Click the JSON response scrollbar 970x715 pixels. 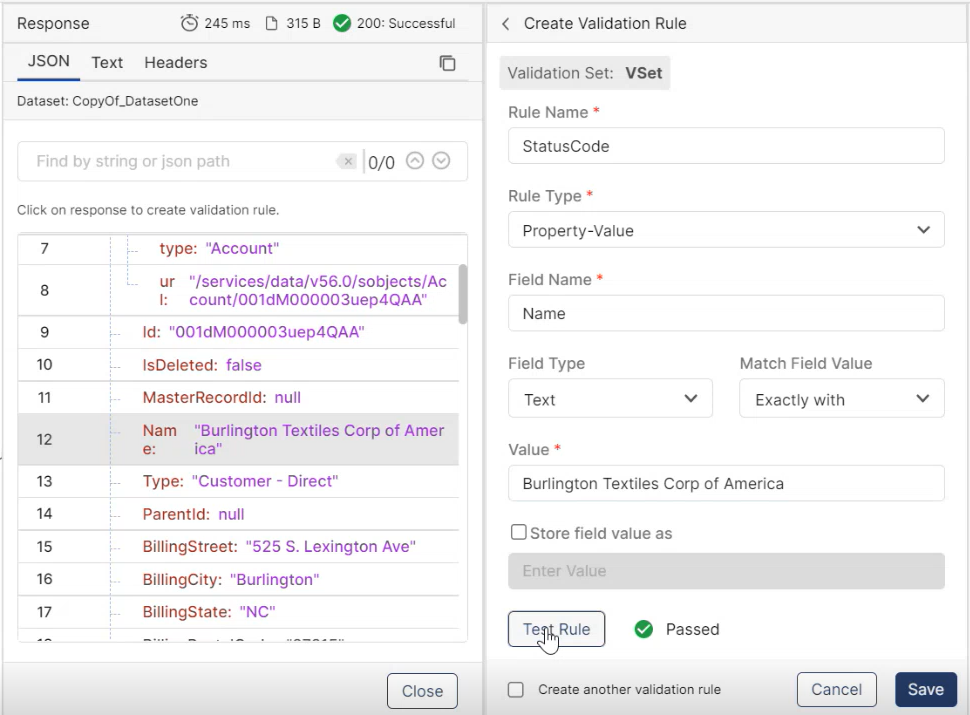click(x=462, y=294)
